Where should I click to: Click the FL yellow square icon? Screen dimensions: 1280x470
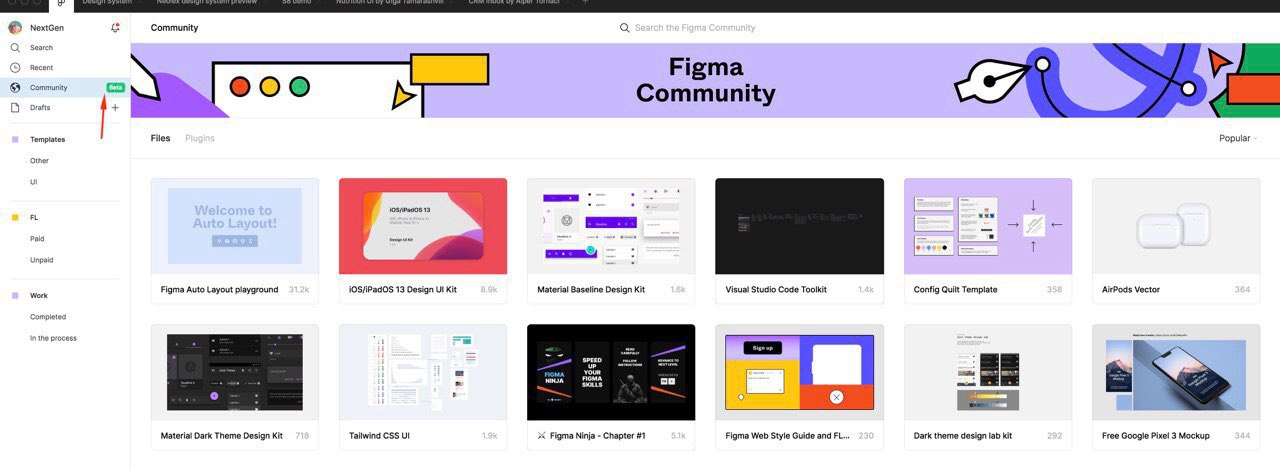(x=15, y=217)
